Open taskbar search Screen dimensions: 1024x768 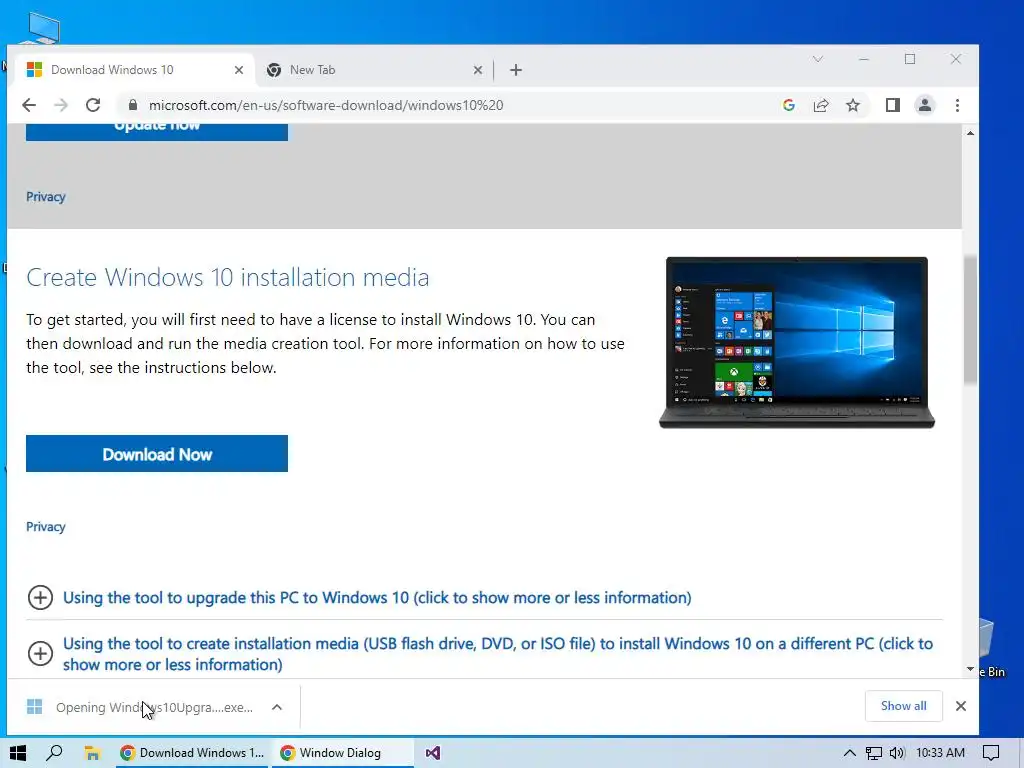point(55,753)
